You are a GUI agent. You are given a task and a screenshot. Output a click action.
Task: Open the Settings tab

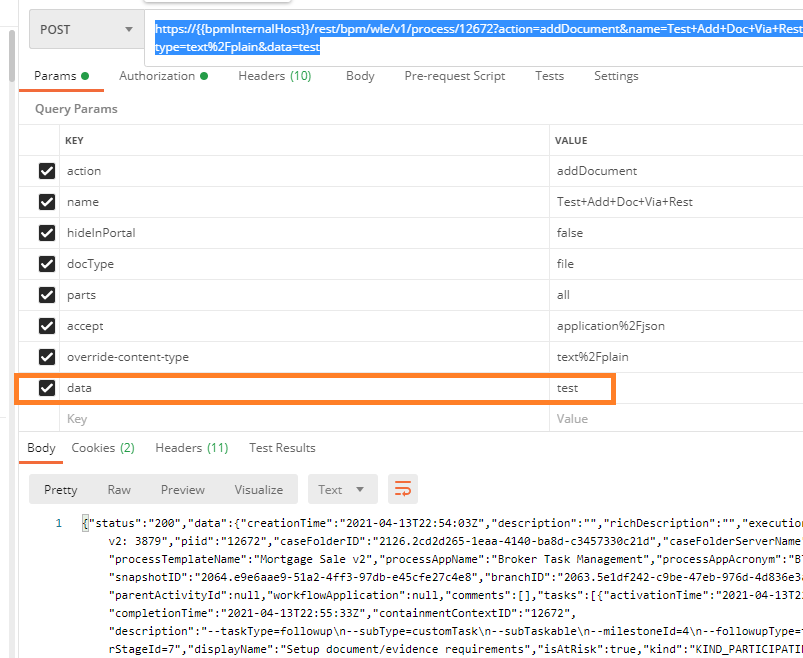[x=616, y=76]
